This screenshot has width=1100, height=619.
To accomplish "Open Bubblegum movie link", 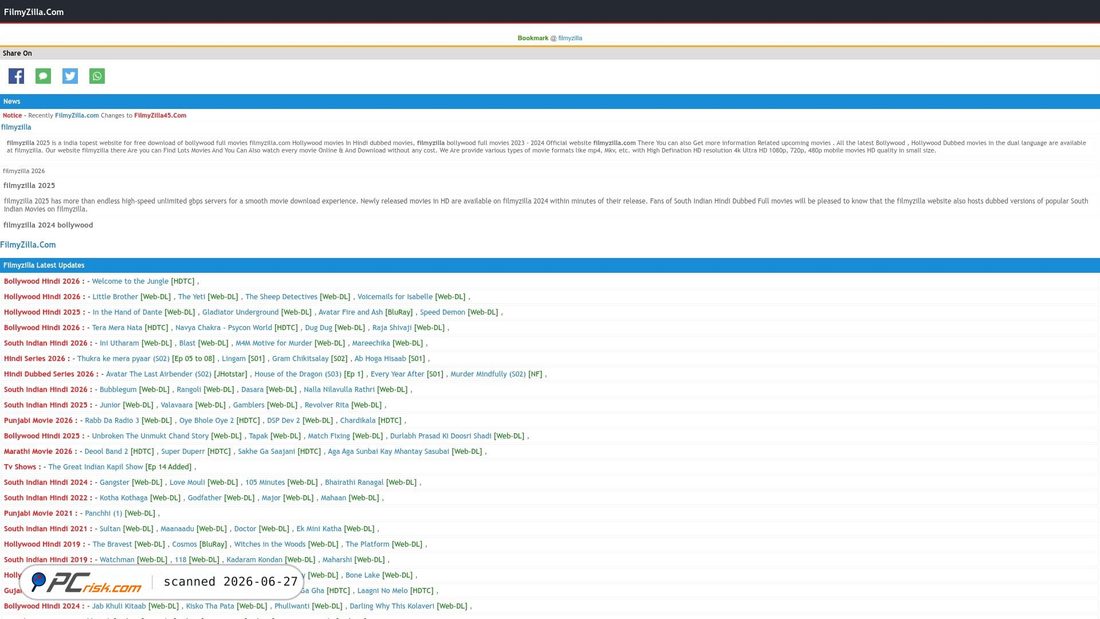I will (116, 390).
